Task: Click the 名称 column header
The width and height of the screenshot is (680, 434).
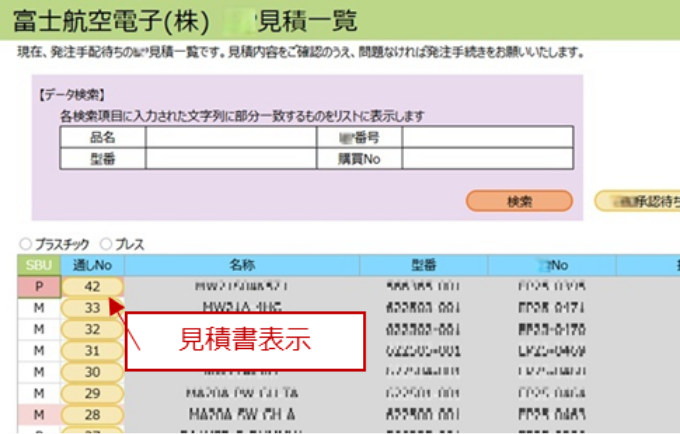Action: point(242,265)
